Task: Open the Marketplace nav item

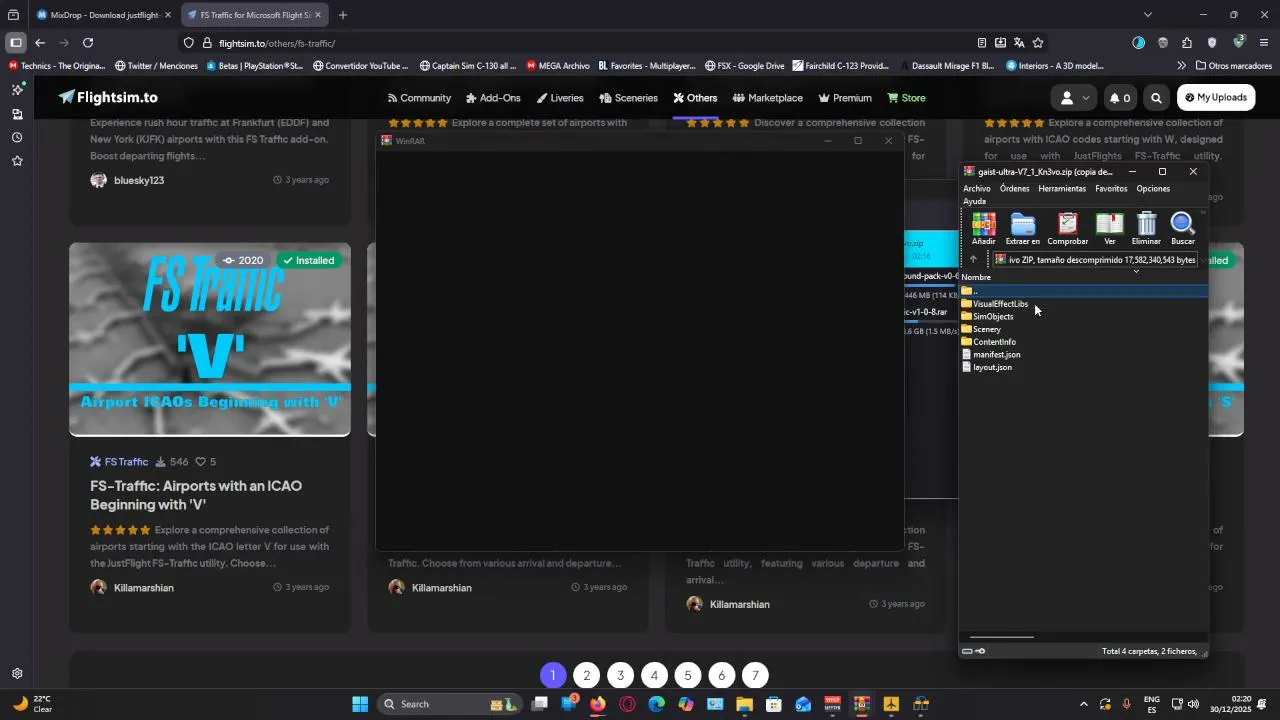Action: tap(768, 98)
